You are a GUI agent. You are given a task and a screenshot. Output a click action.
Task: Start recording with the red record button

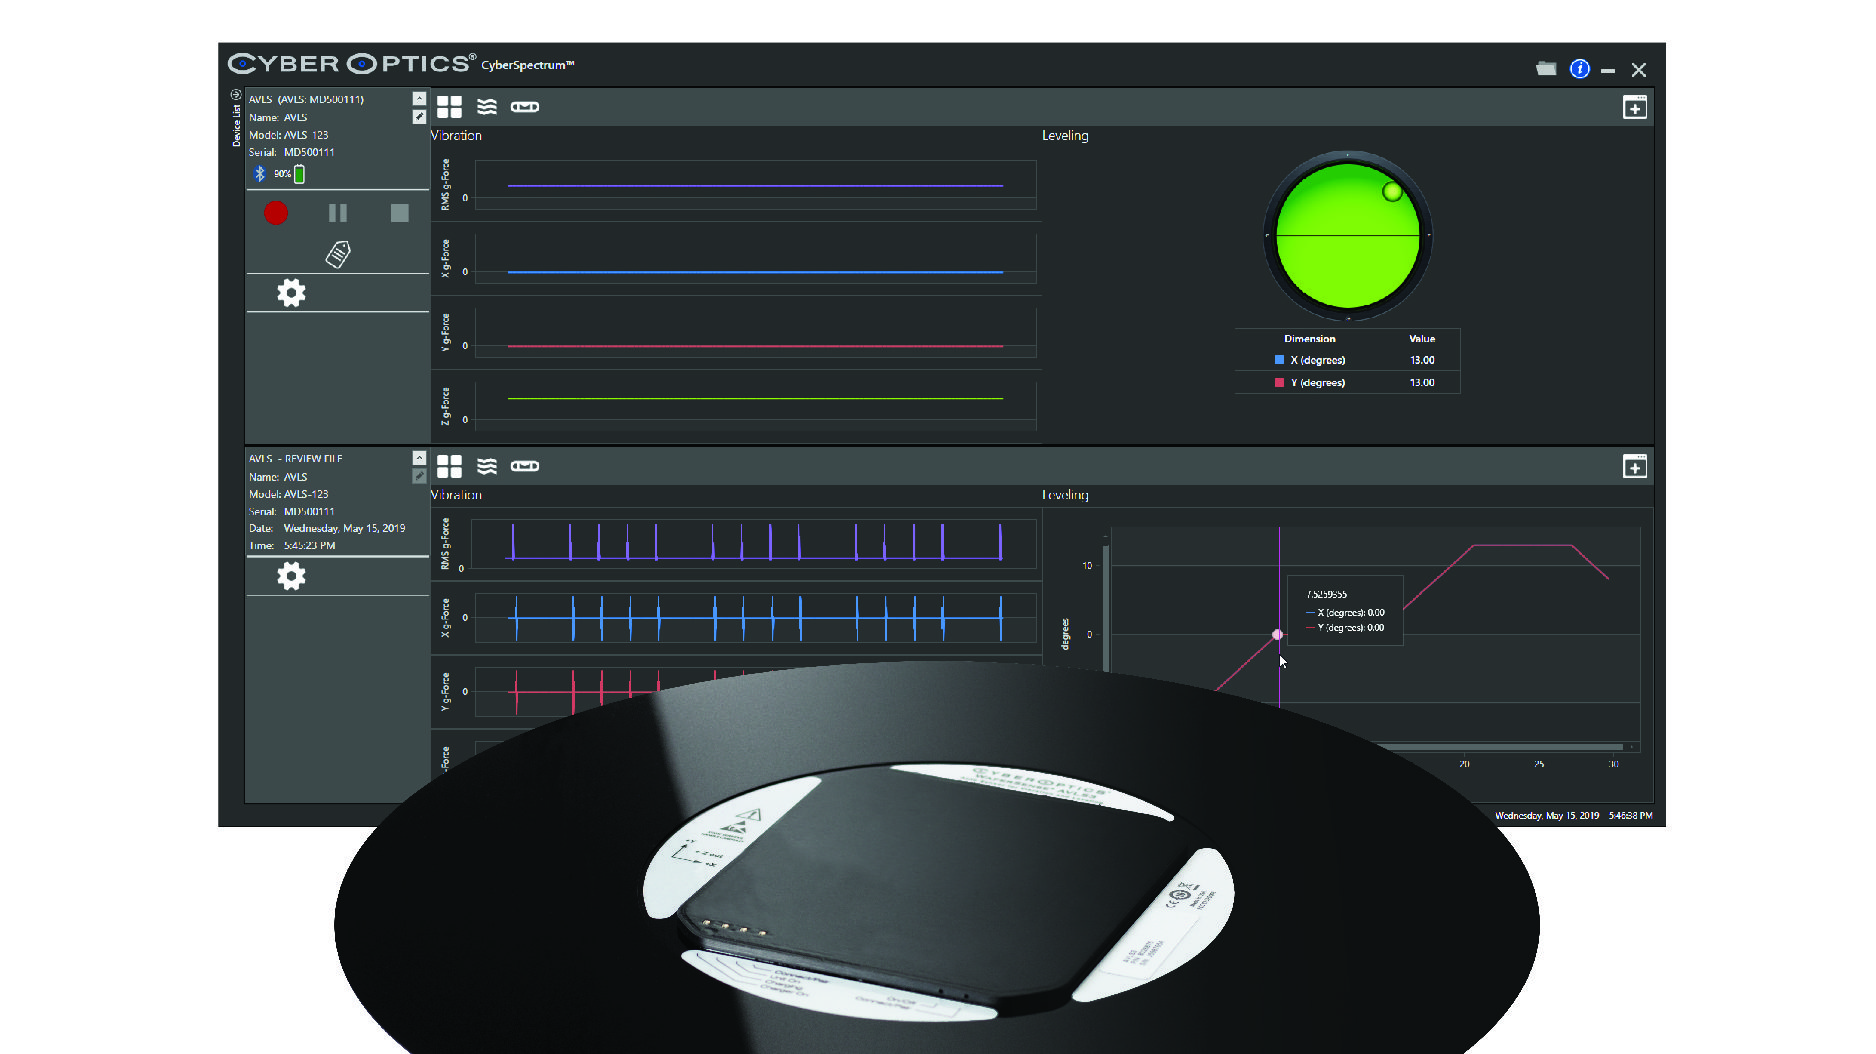click(276, 213)
